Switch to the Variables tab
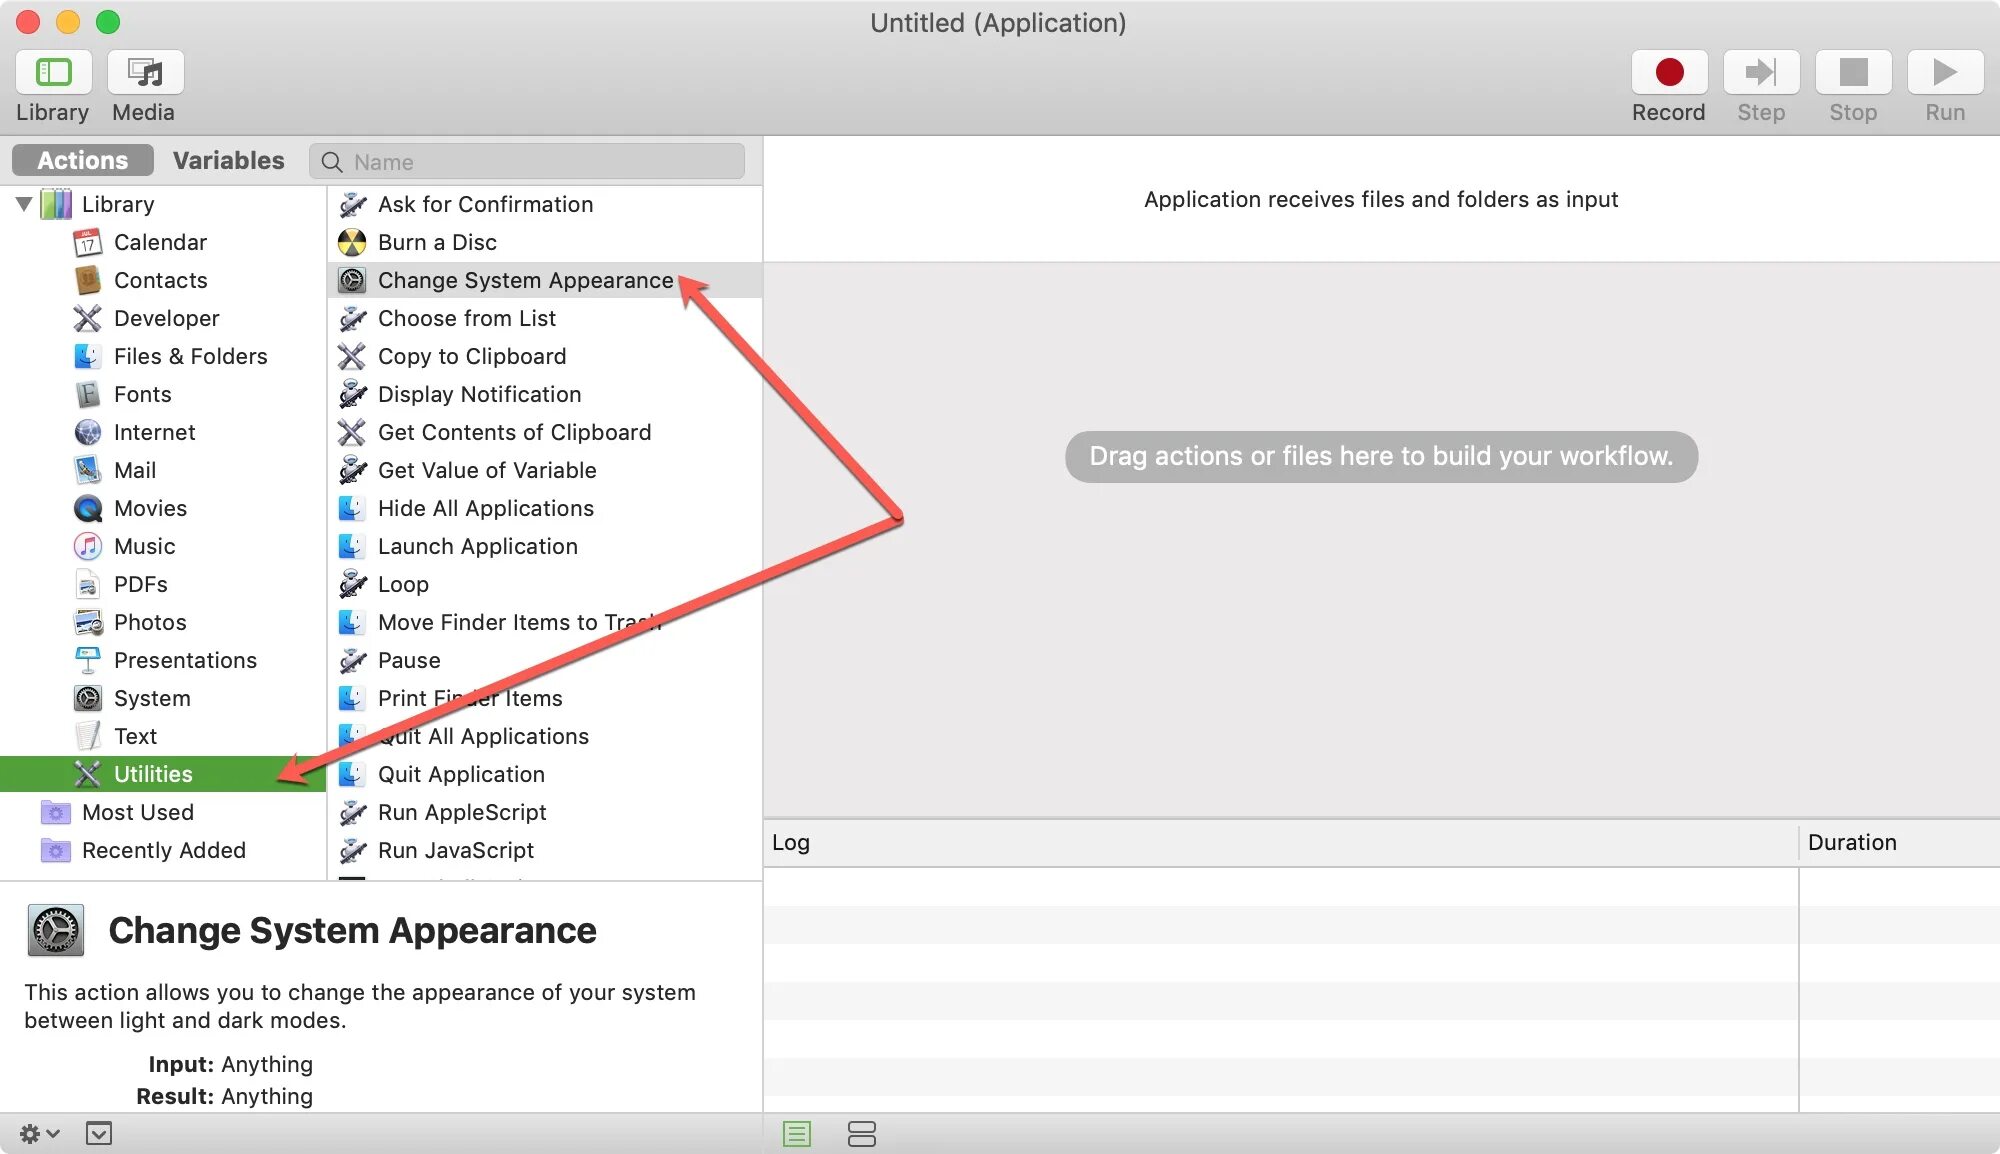Viewport: 2000px width, 1154px height. click(228, 161)
